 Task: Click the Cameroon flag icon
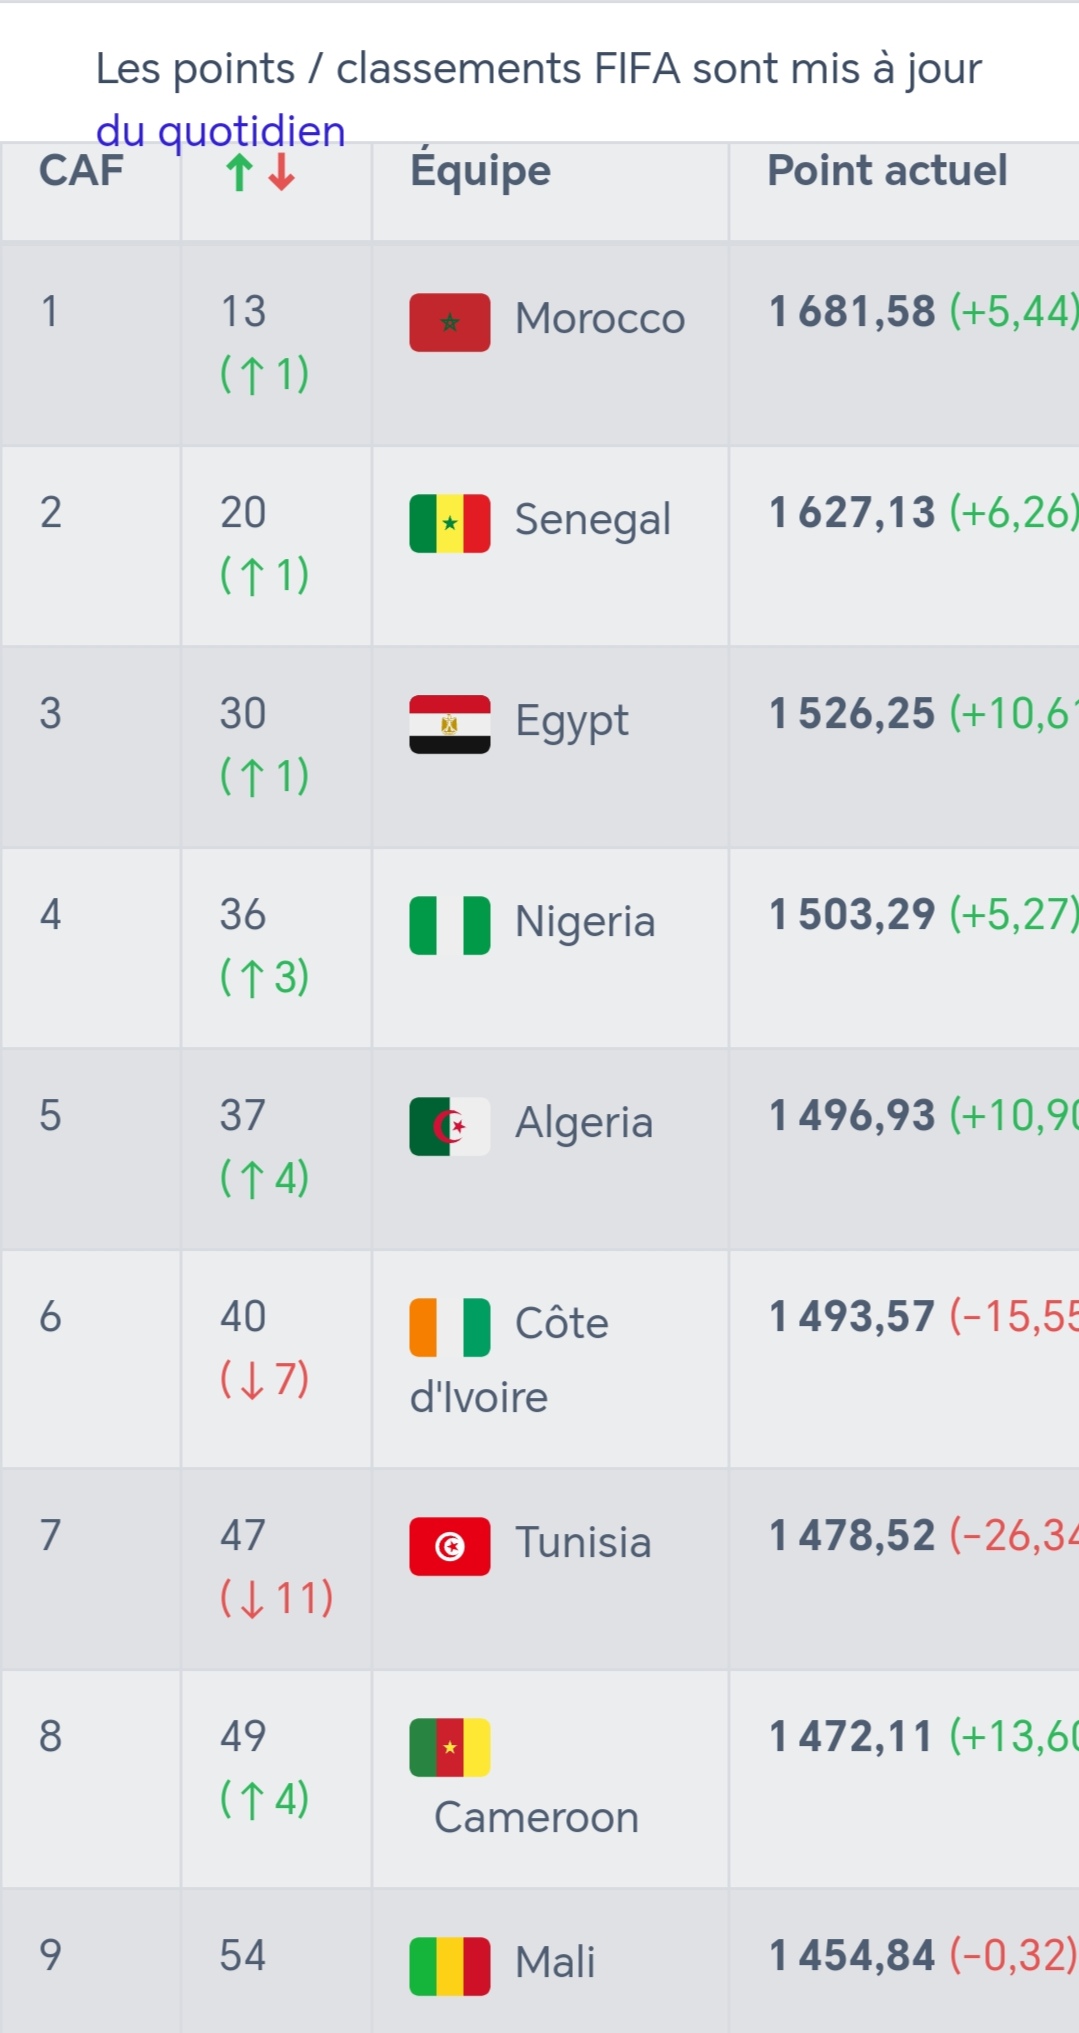click(449, 1747)
